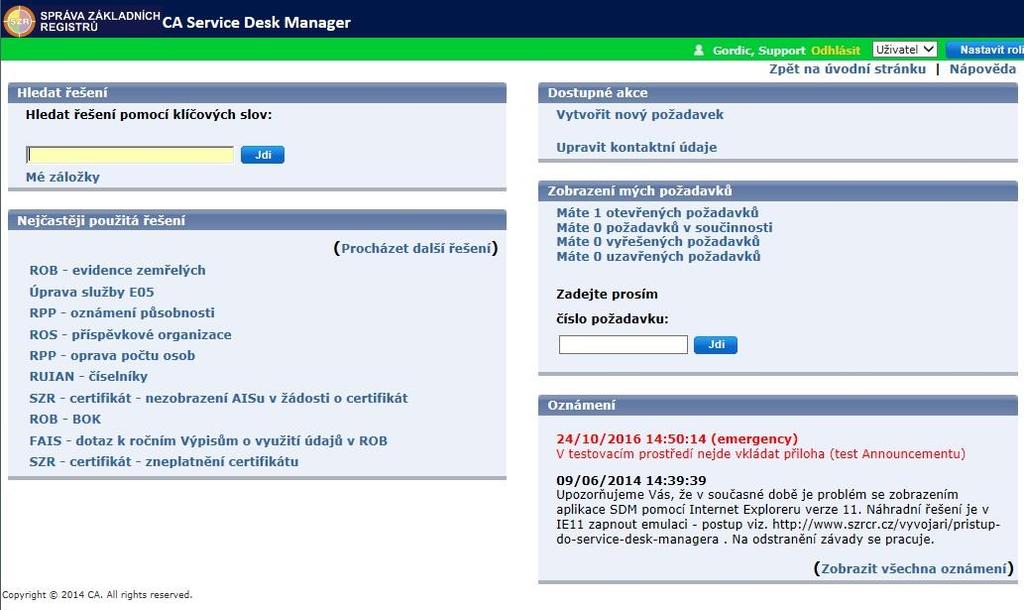This screenshot has height=610, width=1024.
Task: Open SZR certifikát zneplatnění certifikátu solution
Action: [164, 462]
